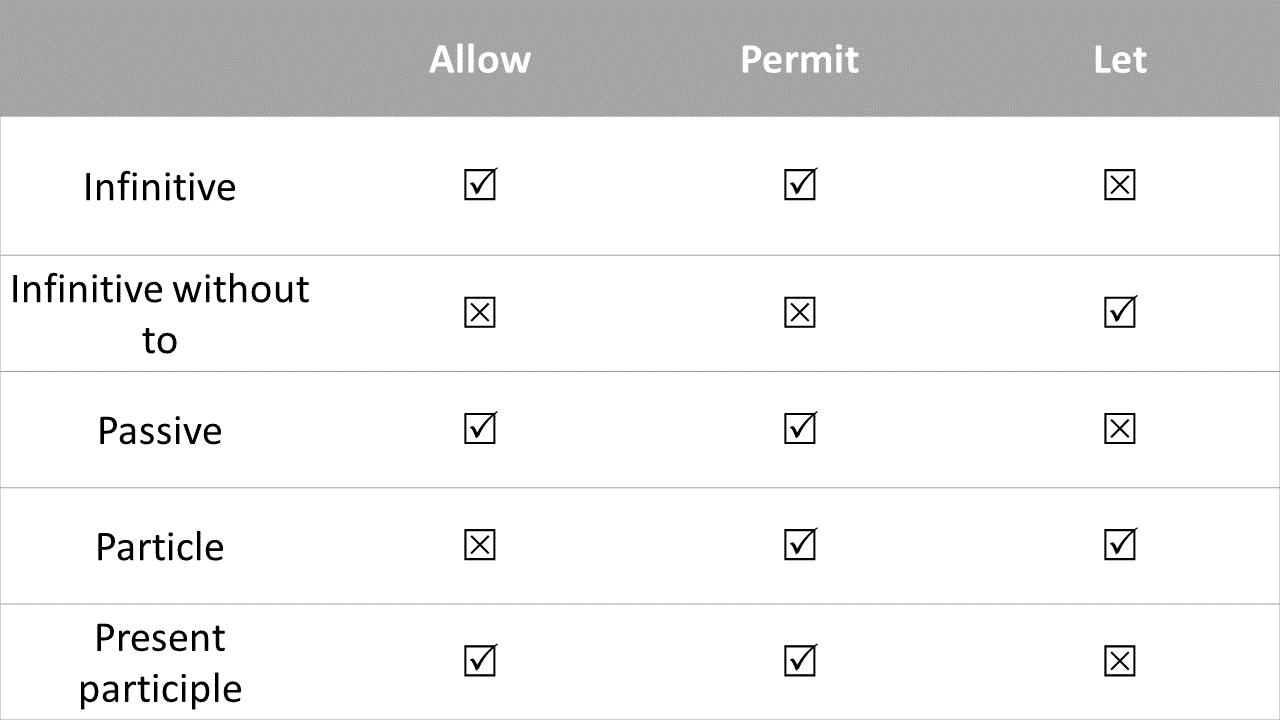The image size is (1280, 720).
Task: Click the Let checkbox in Particle row
Action: 1120,545
